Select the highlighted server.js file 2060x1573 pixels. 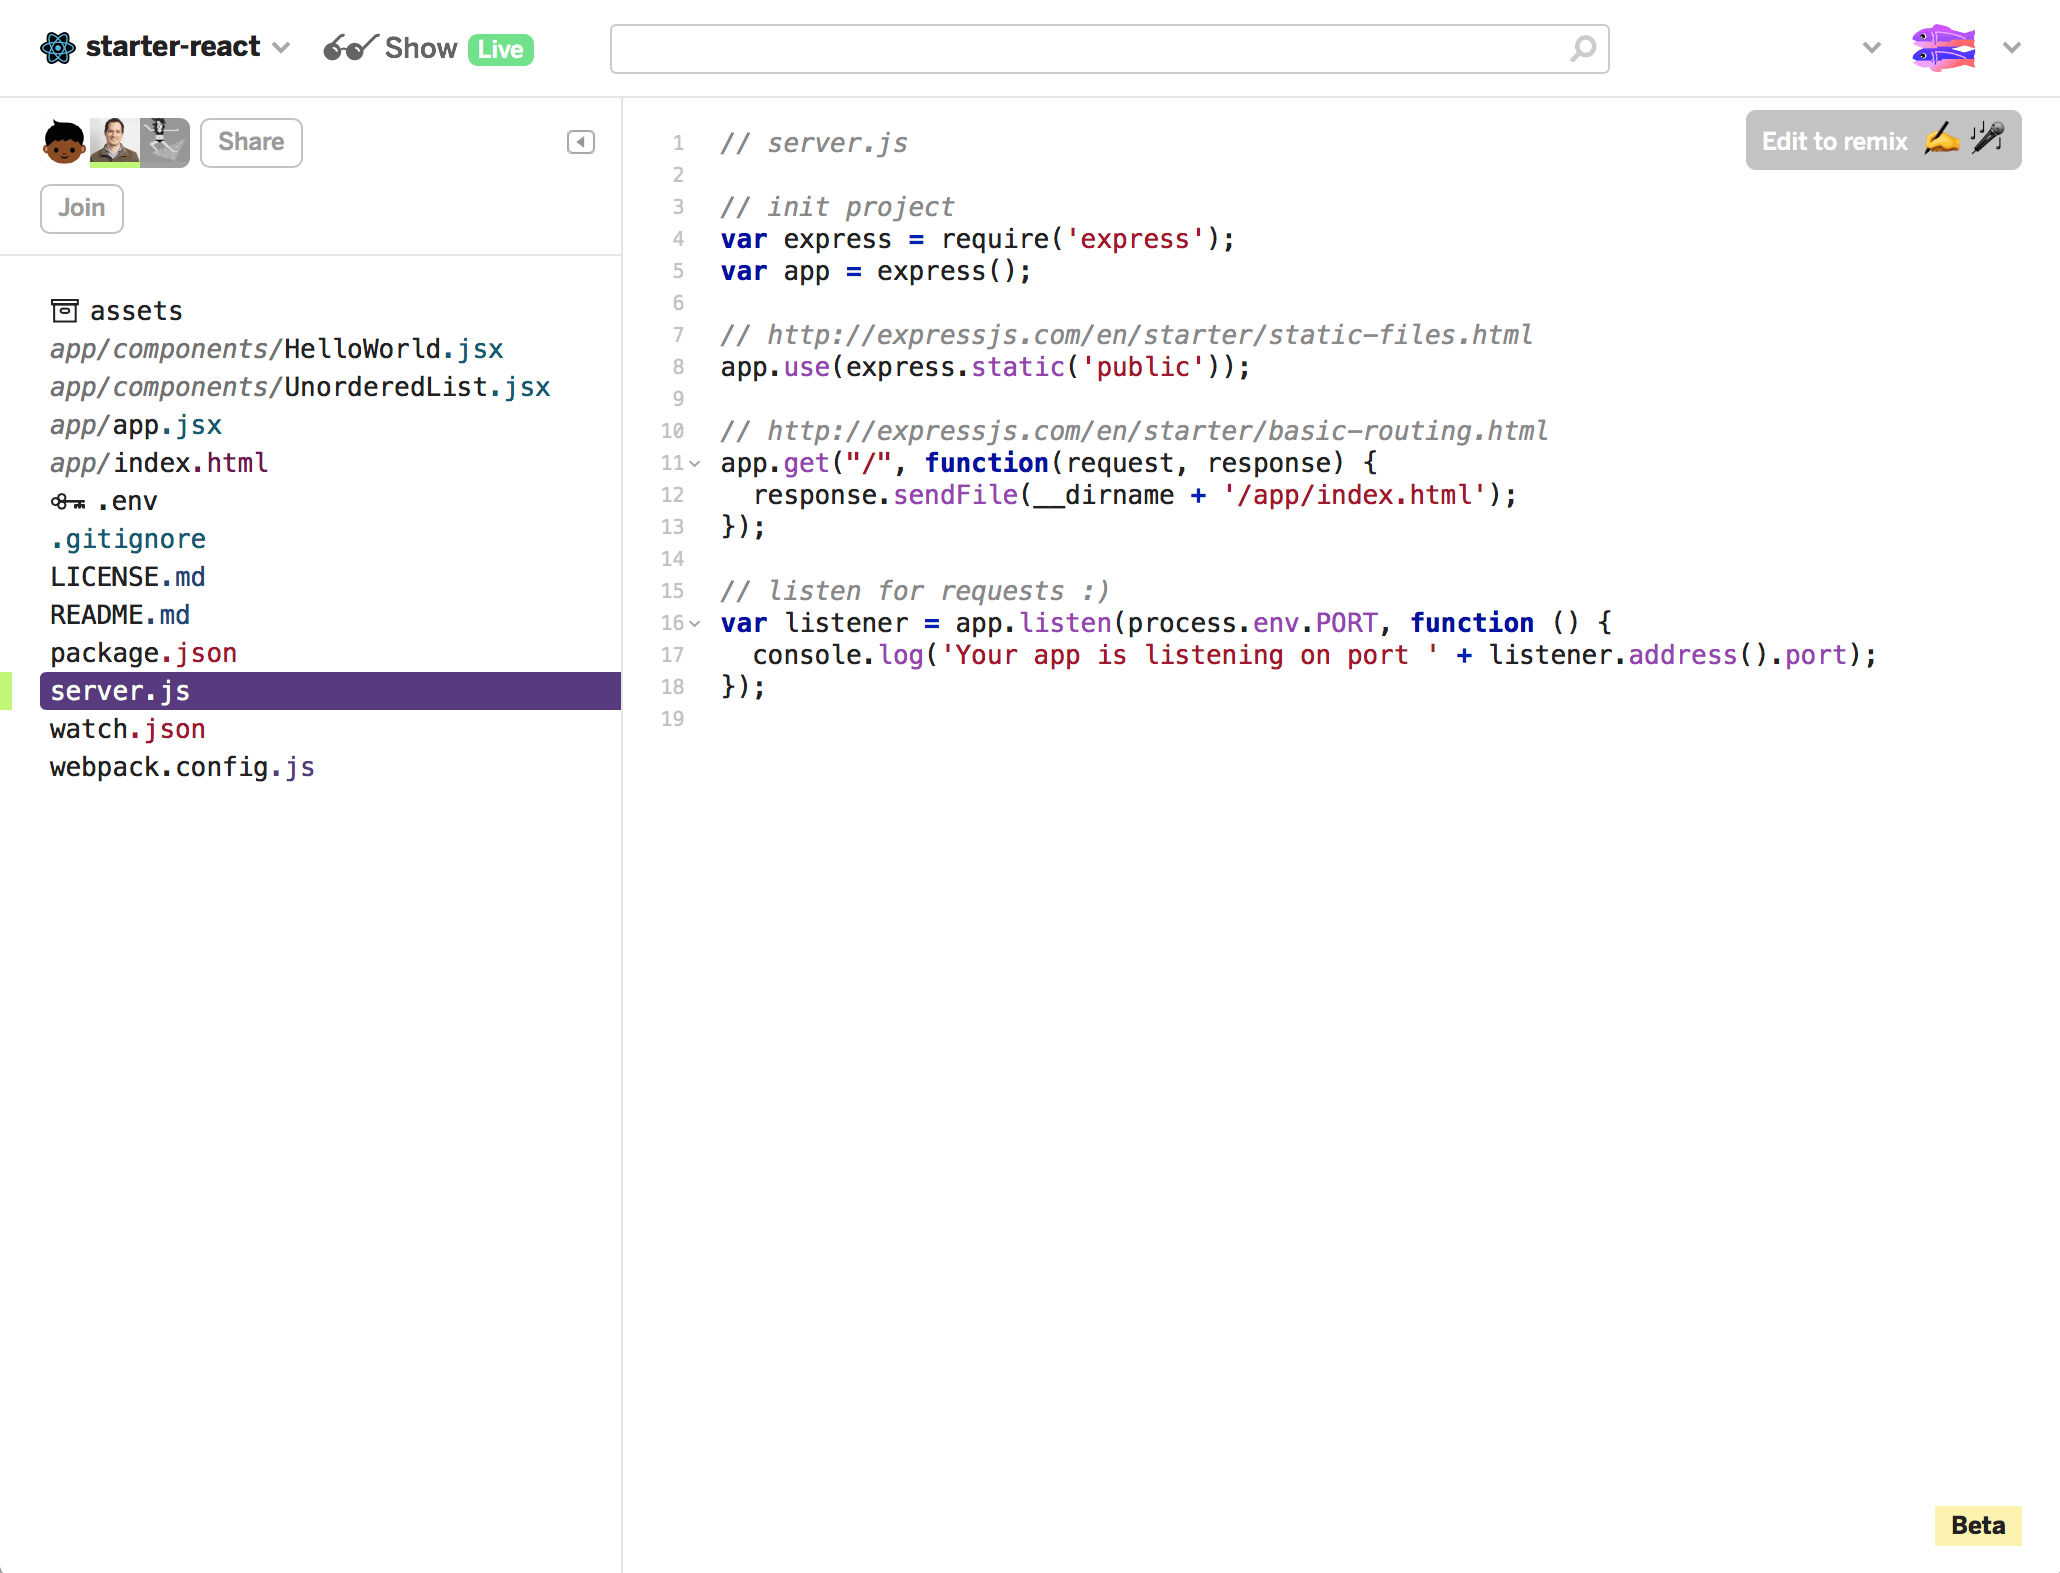pyautogui.click(x=330, y=691)
